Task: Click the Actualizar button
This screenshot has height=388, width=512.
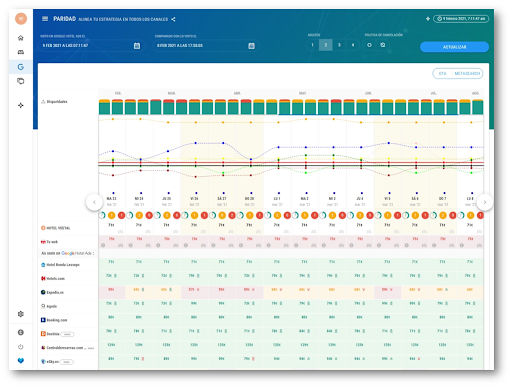Action: tap(454, 47)
